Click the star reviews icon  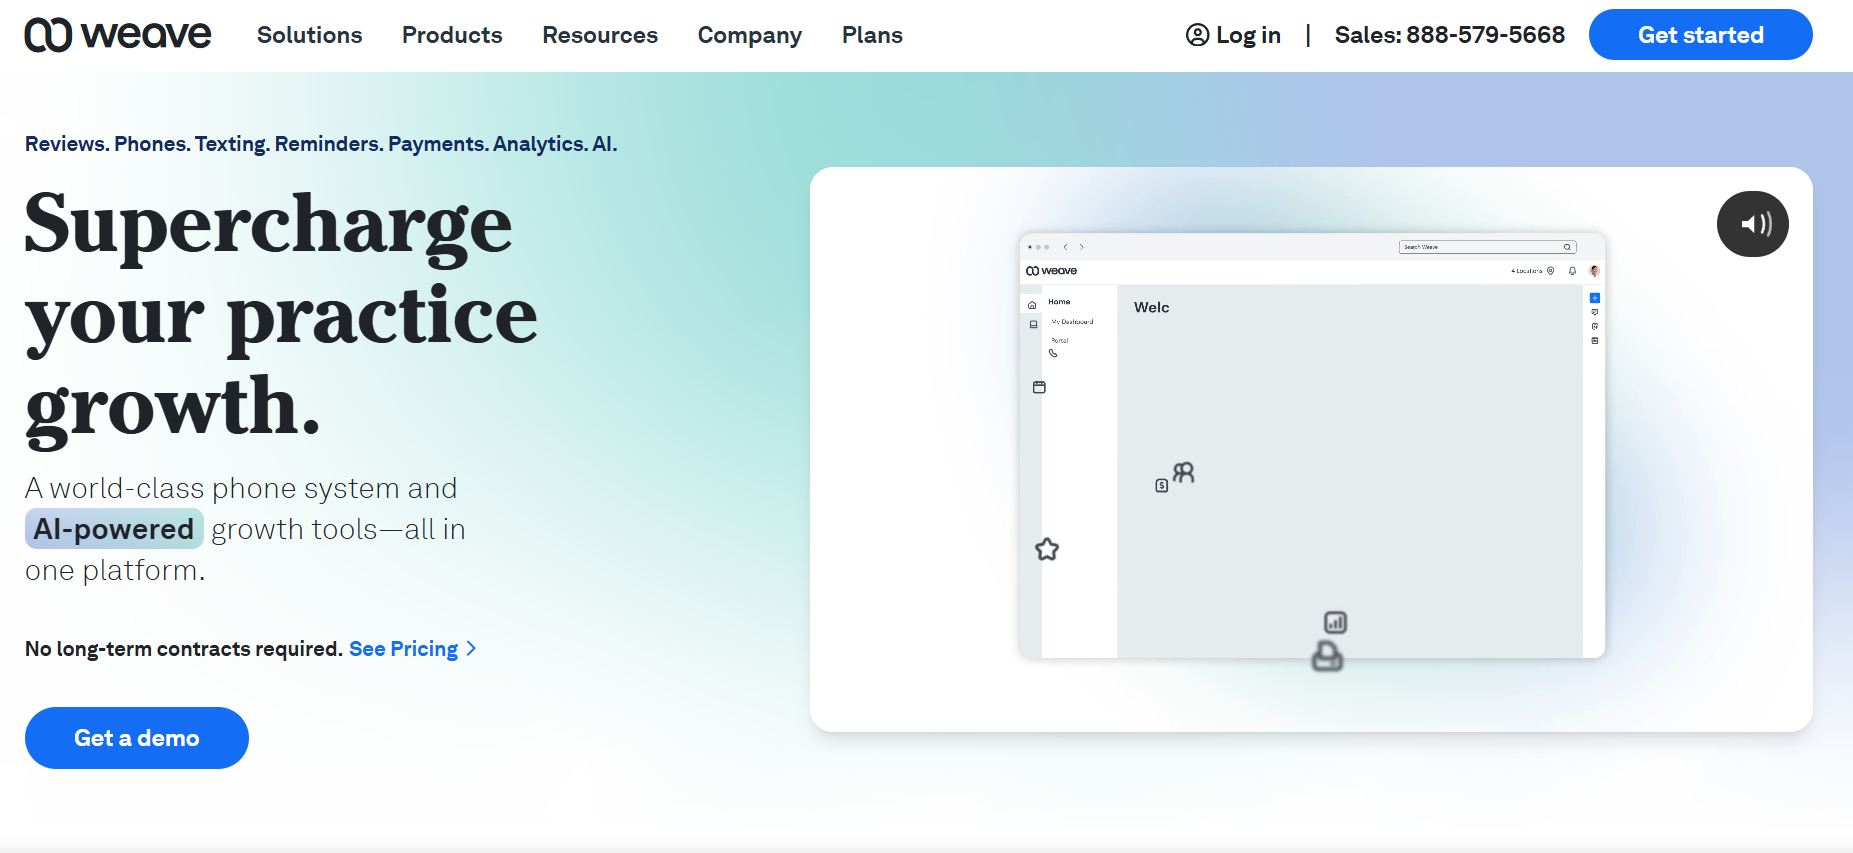(x=1047, y=549)
